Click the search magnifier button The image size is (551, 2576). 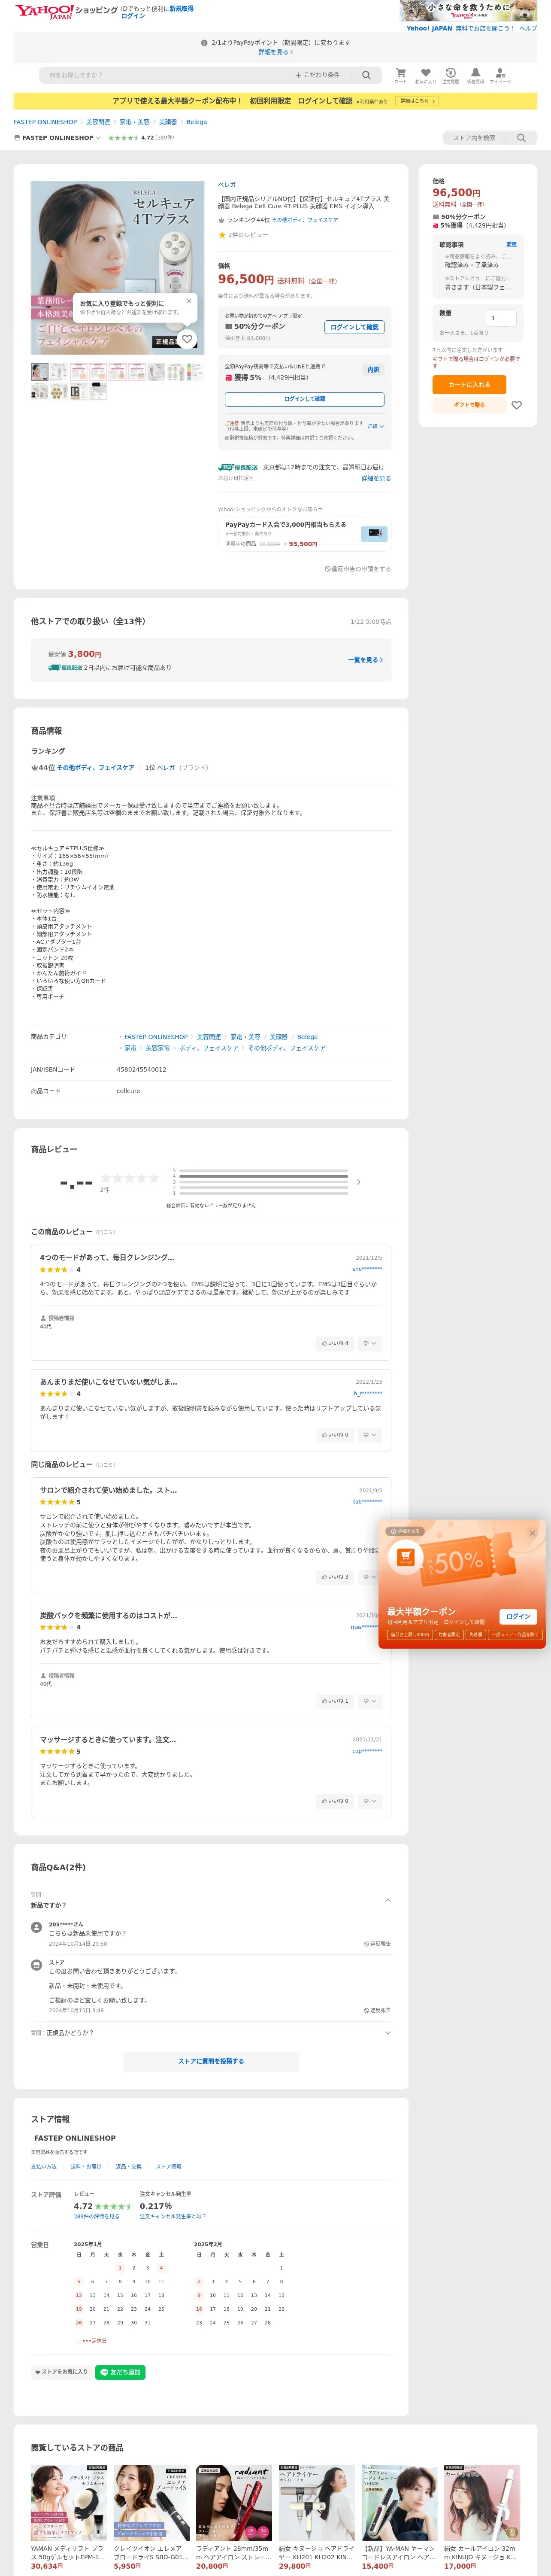pos(366,75)
